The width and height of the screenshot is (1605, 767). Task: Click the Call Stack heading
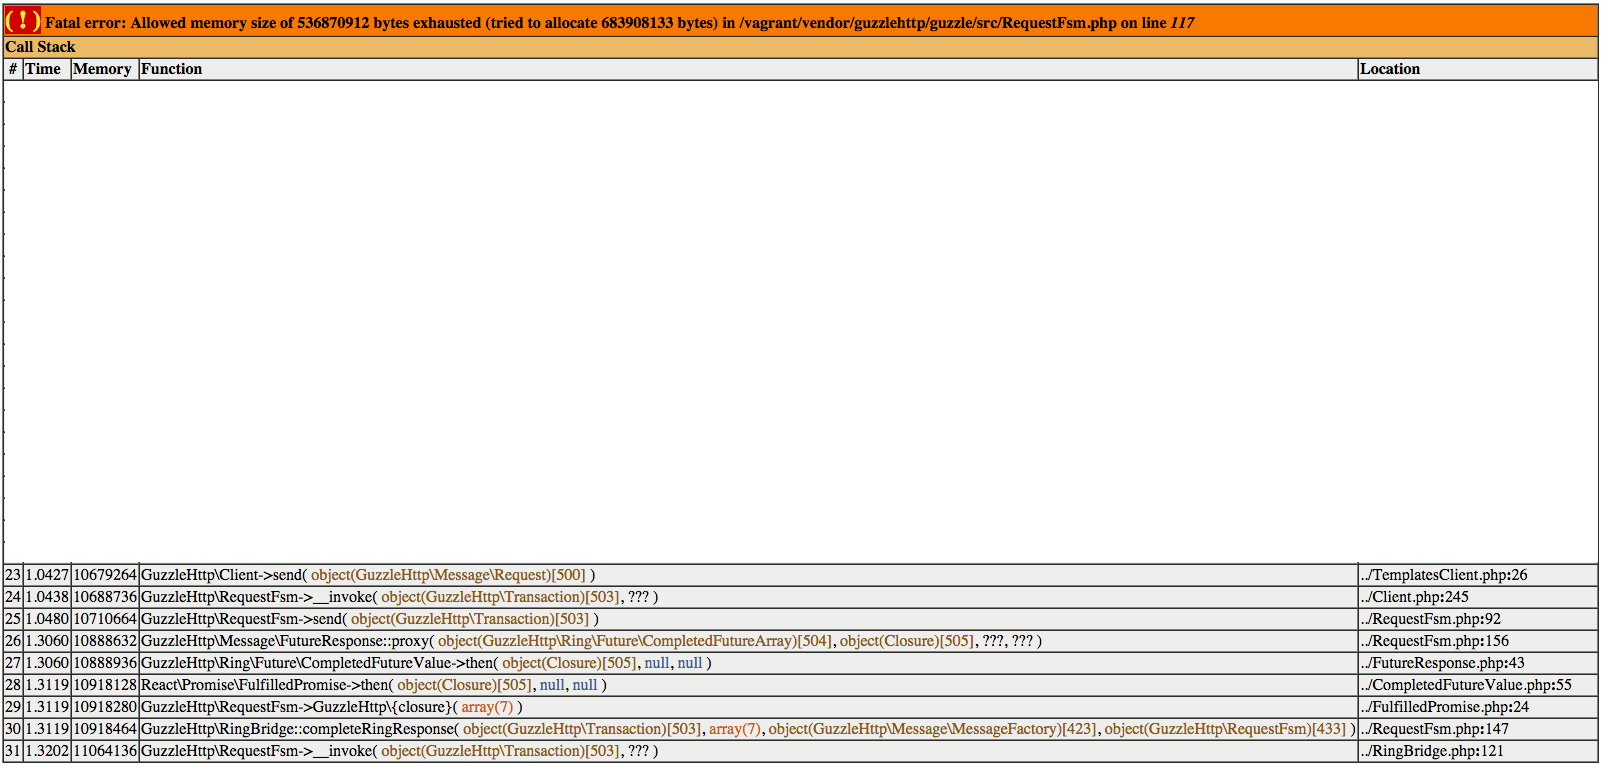[x=40, y=47]
